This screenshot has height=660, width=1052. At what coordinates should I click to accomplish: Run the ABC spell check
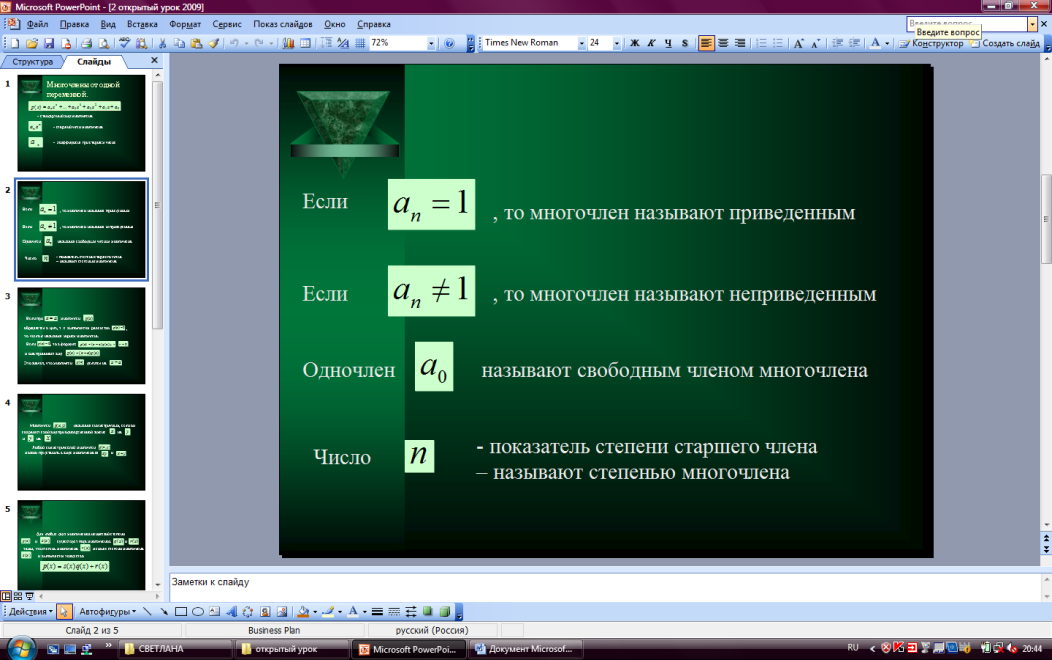point(124,43)
